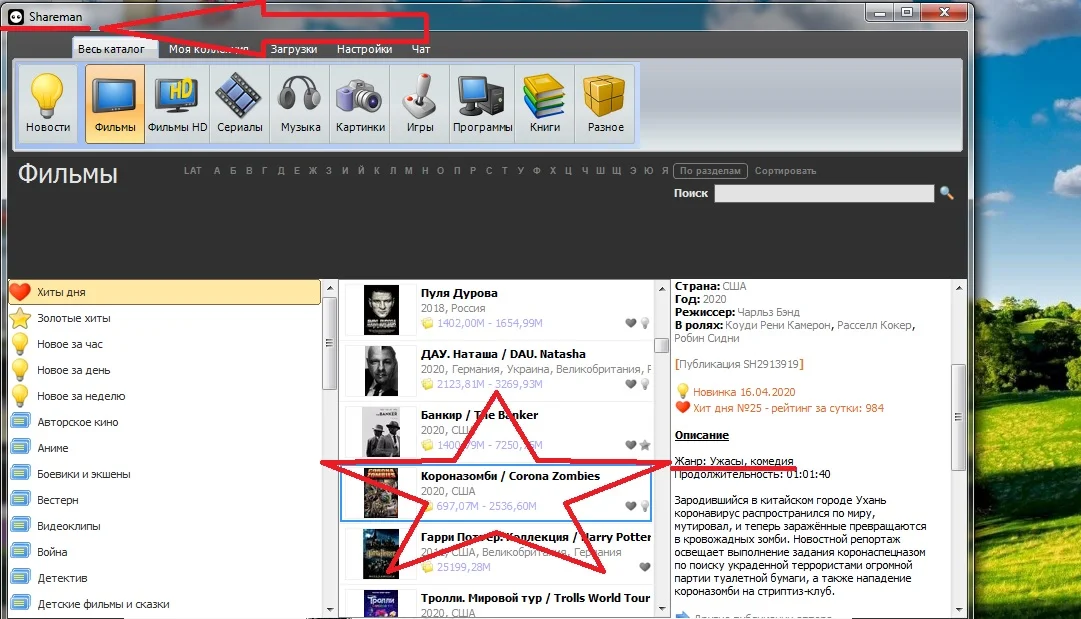Open the Картинки section
1081x619 pixels.
[358, 102]
